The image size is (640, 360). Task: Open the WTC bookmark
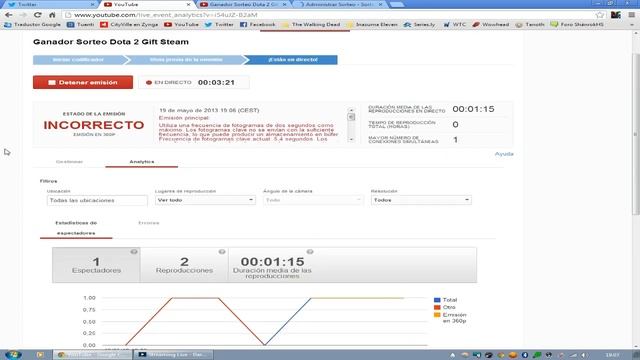454,24
